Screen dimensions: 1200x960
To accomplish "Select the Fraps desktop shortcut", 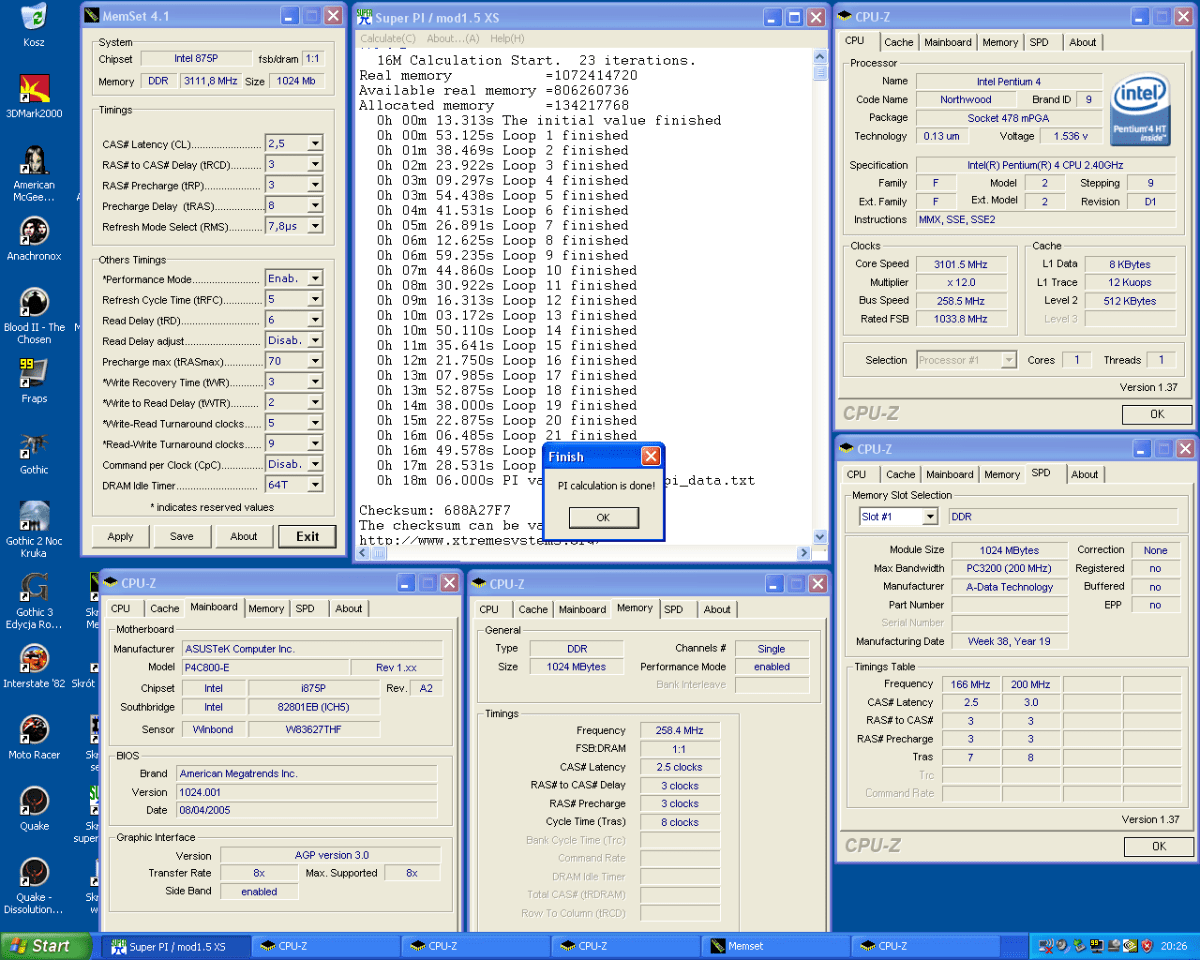I will 34,381.
